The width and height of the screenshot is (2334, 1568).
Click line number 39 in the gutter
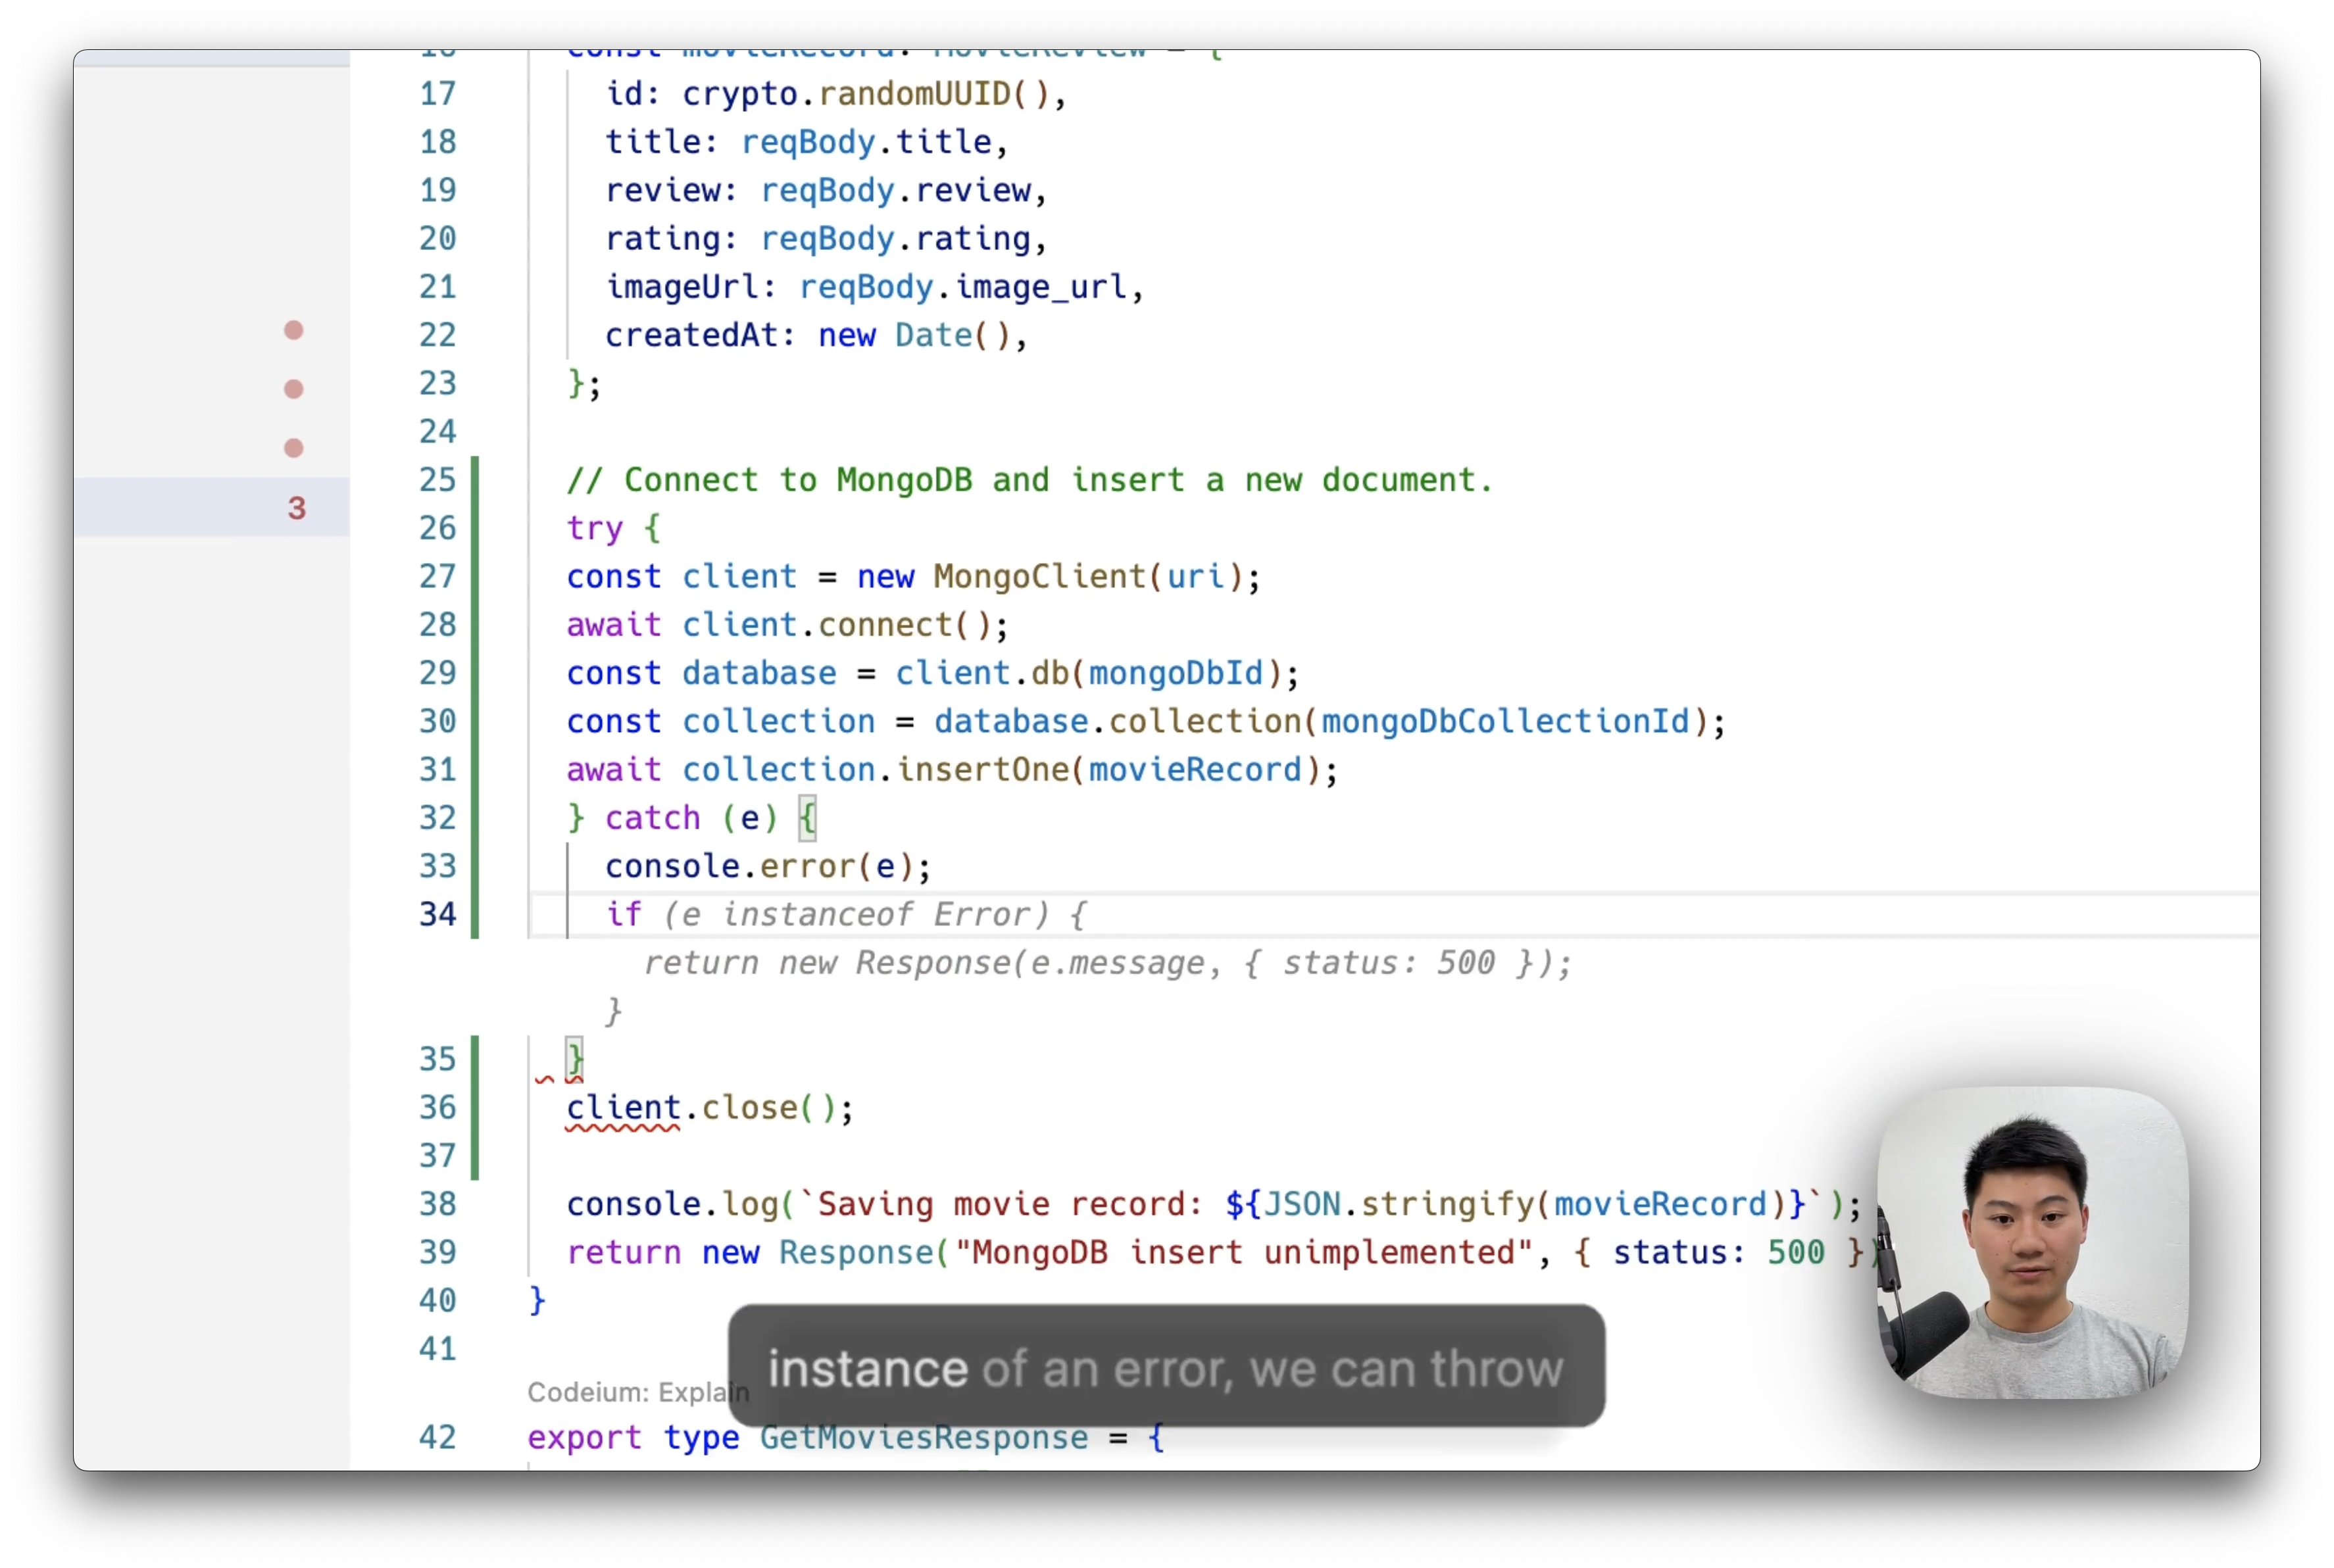(438, 1252)
